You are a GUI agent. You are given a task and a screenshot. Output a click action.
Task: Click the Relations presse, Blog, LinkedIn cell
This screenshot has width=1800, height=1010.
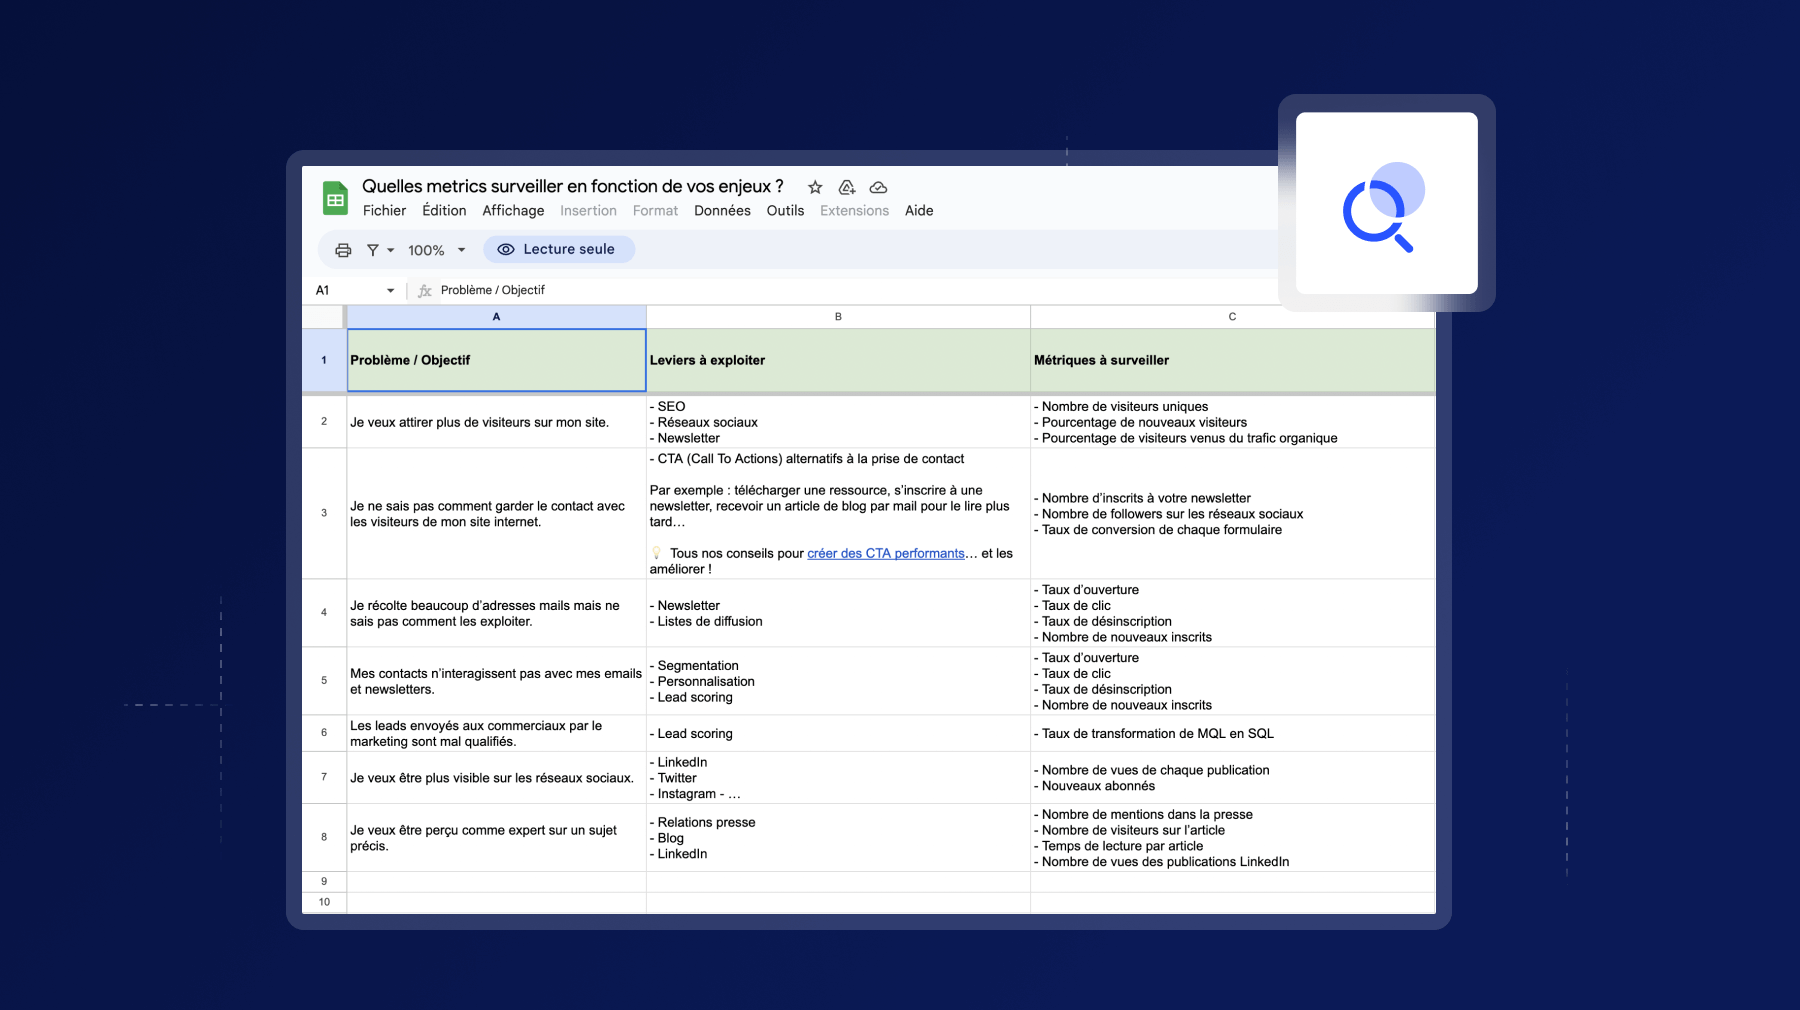(x=838, y=837)
